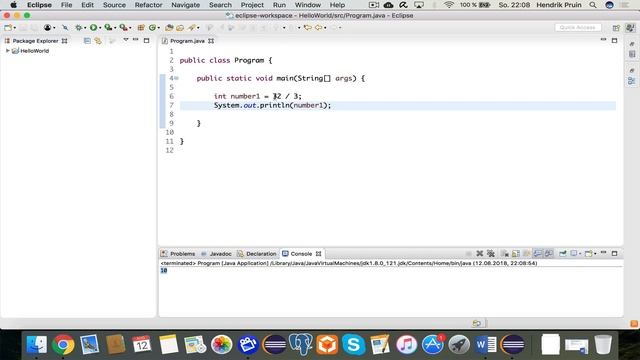Click the New Java Class icon

coord(152,28)
